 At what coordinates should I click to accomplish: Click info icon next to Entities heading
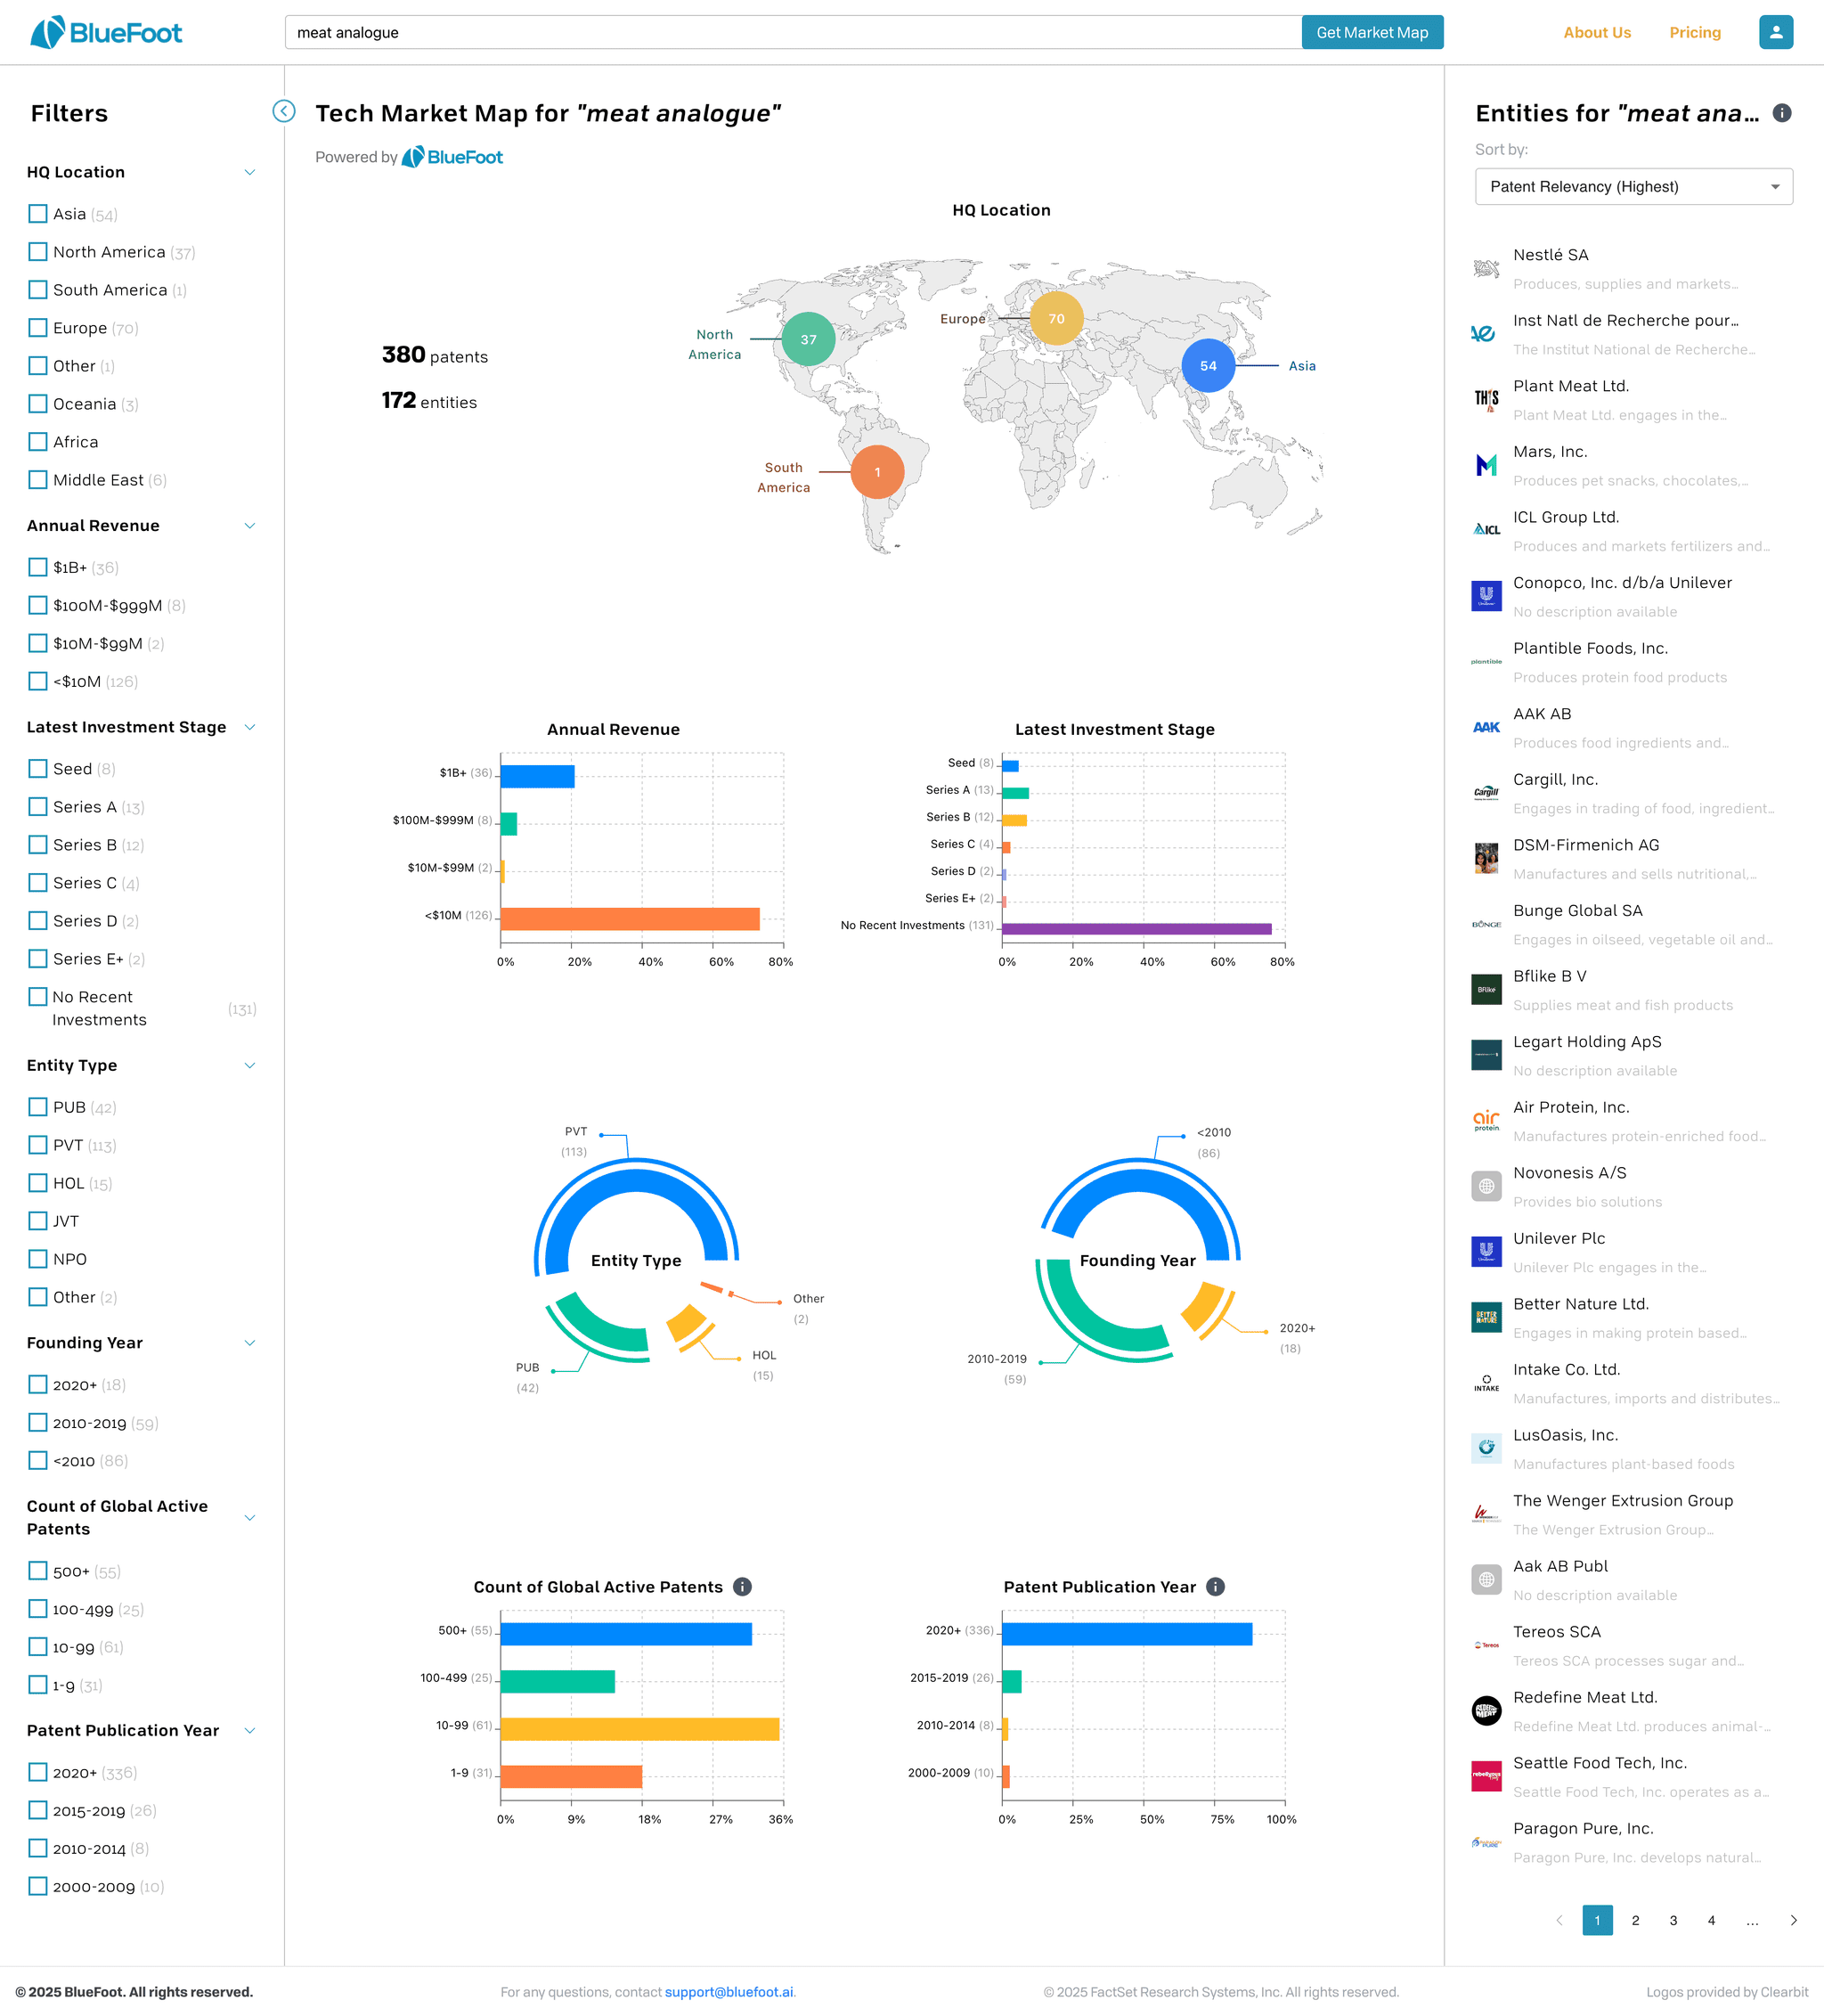[1781, 113]
